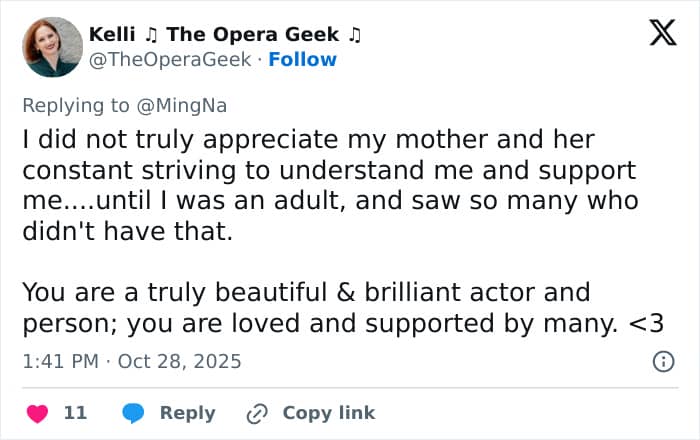Viewport: 700px width, 440px height.
Task: Click the music note after "The Opera Geek"
Action: pyautogui.click(x=352, y=35)
